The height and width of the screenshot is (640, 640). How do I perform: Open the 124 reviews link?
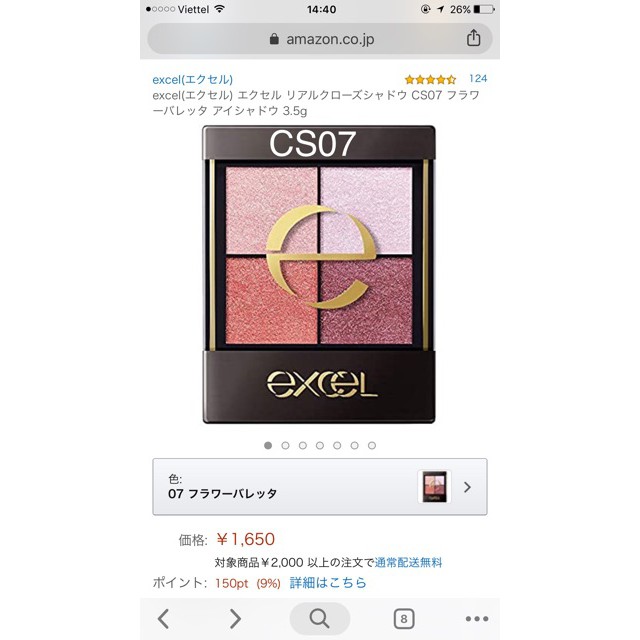(478, 78)
